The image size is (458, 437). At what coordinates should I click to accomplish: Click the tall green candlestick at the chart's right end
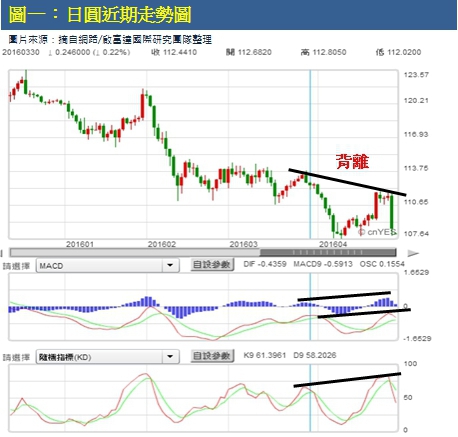(392, 214)
